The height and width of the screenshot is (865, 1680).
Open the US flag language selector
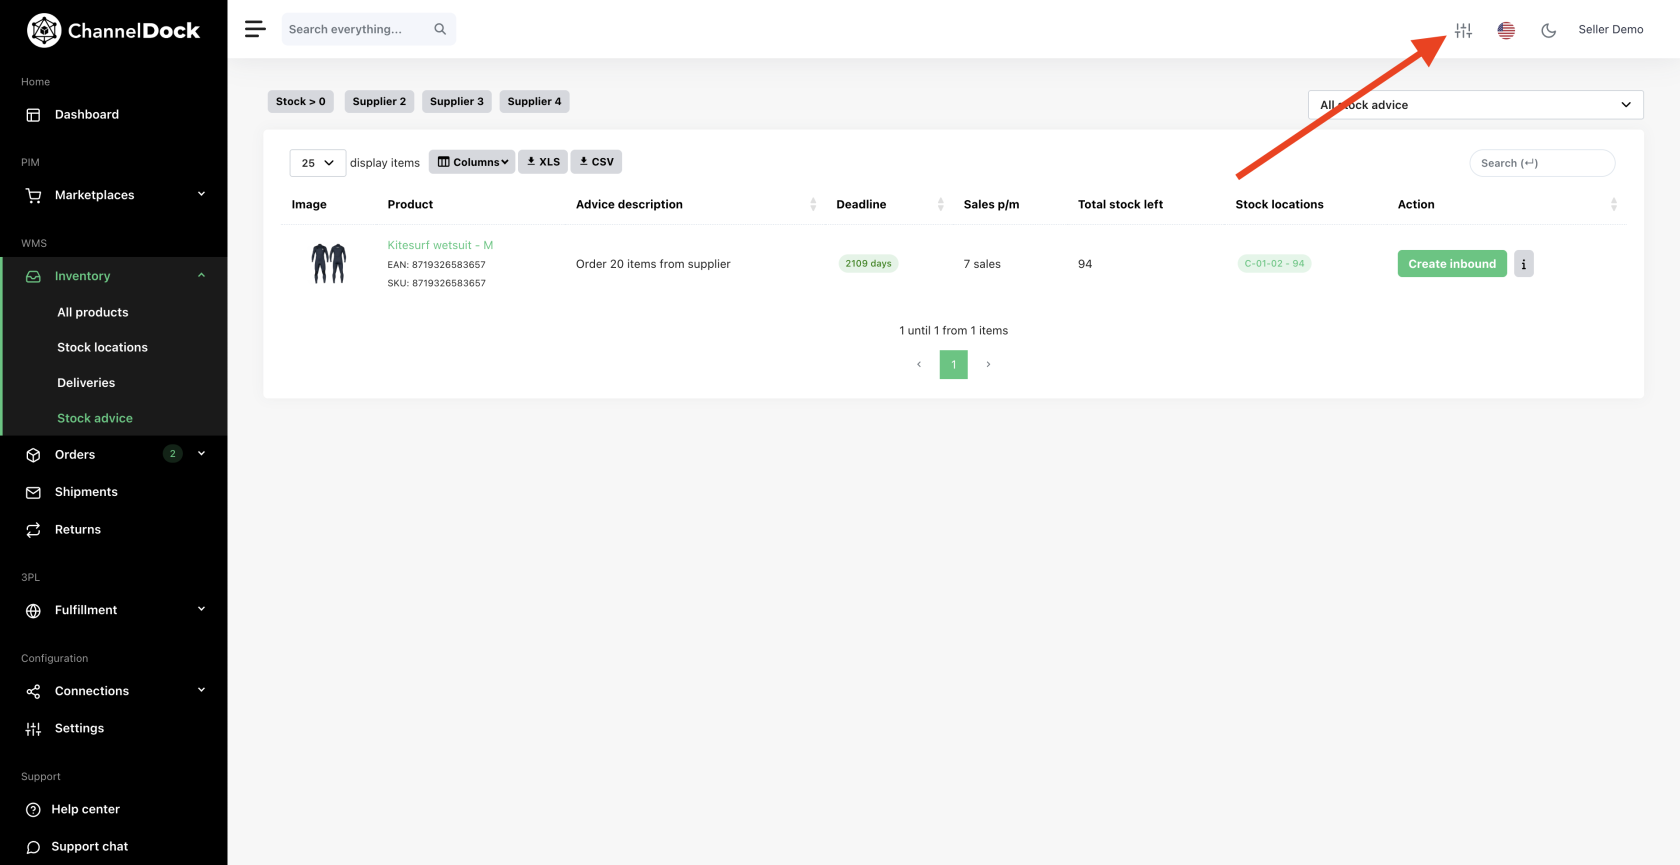click(x=1506, y=30)
